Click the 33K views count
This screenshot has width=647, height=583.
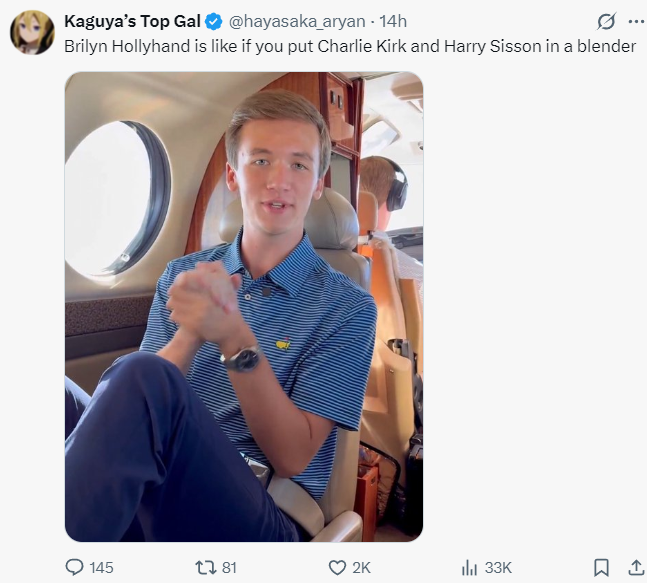click(x=498, y=568)
